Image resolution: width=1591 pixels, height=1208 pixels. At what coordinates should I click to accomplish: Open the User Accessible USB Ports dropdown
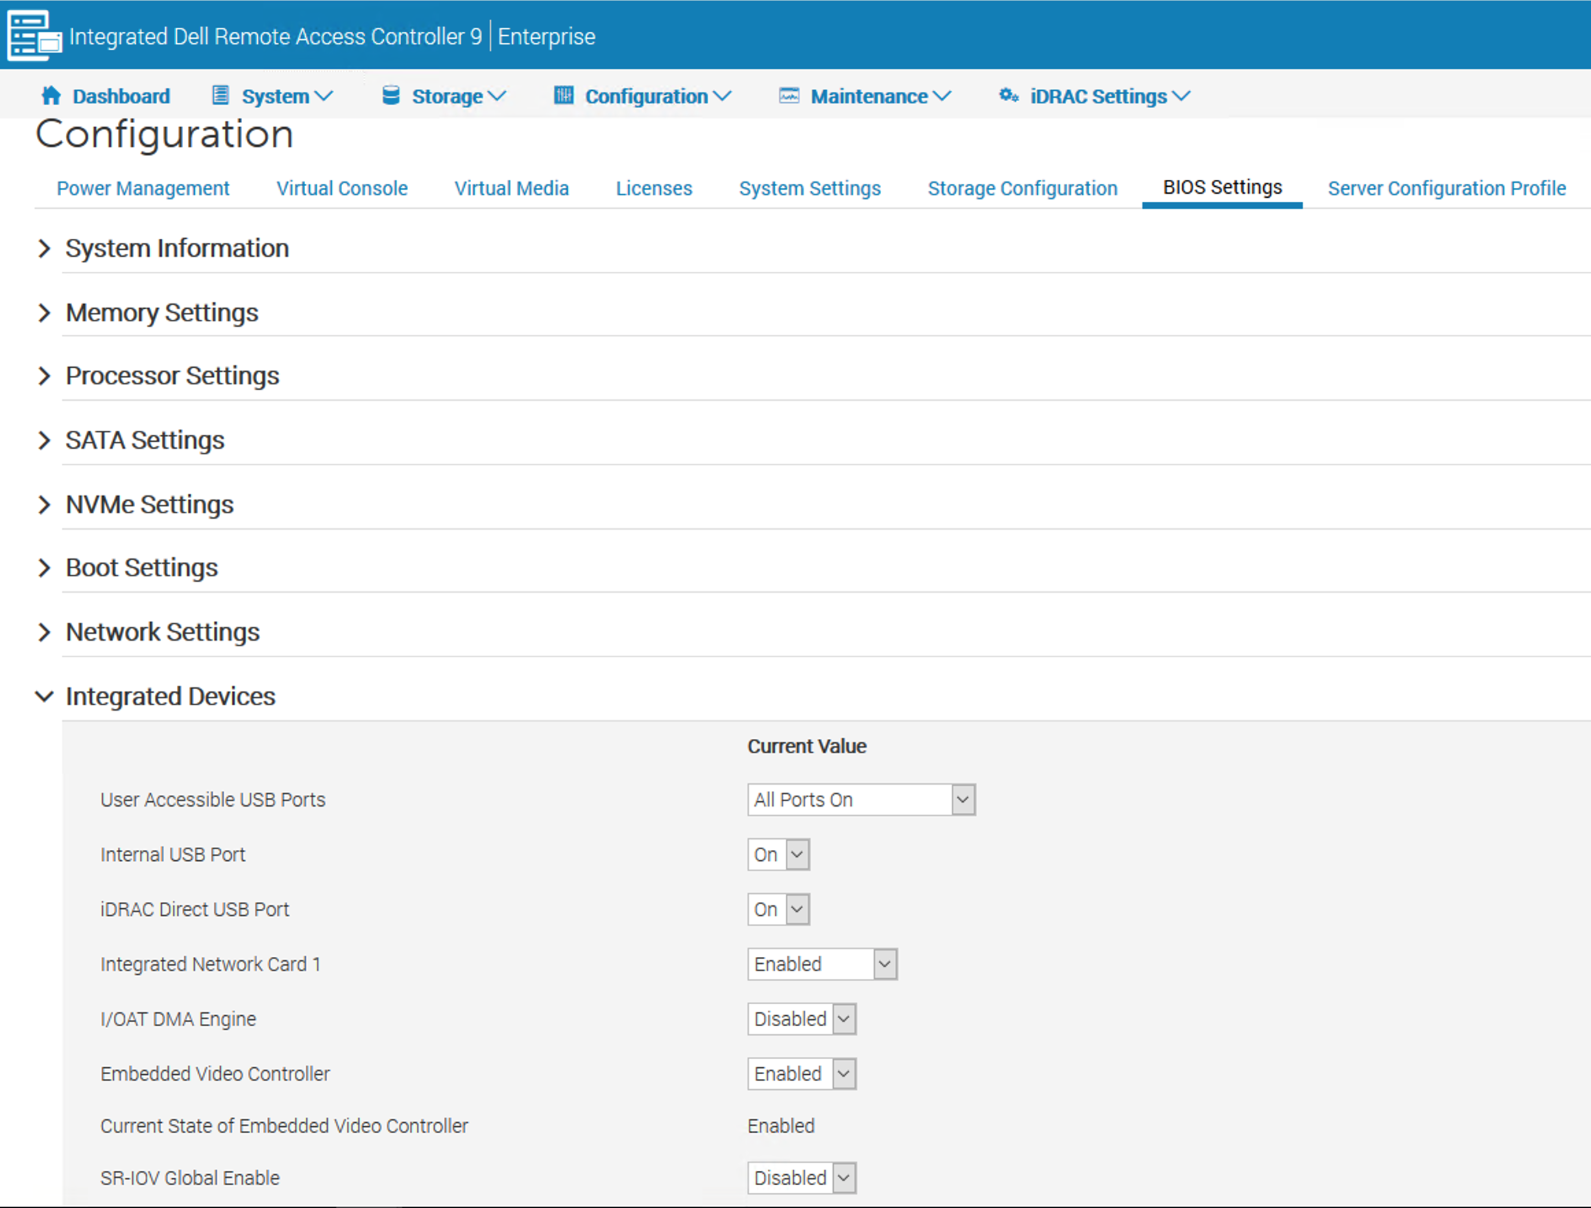[861, 800]
